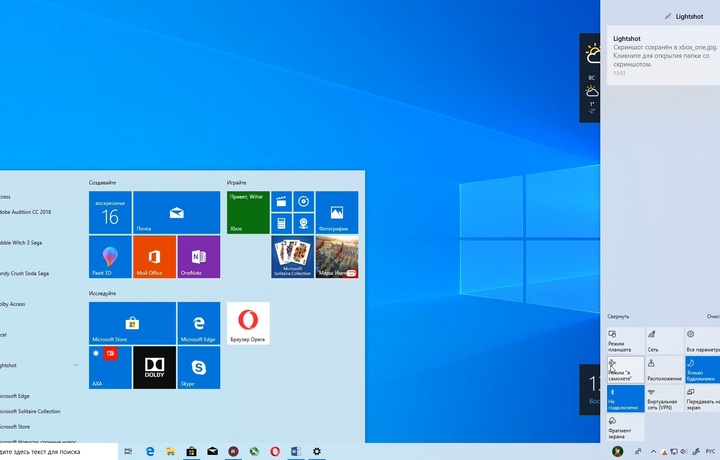The image size is (720, 460).
Task: Launch the Paint 3D tile
Action: click(x=110, y=257)
